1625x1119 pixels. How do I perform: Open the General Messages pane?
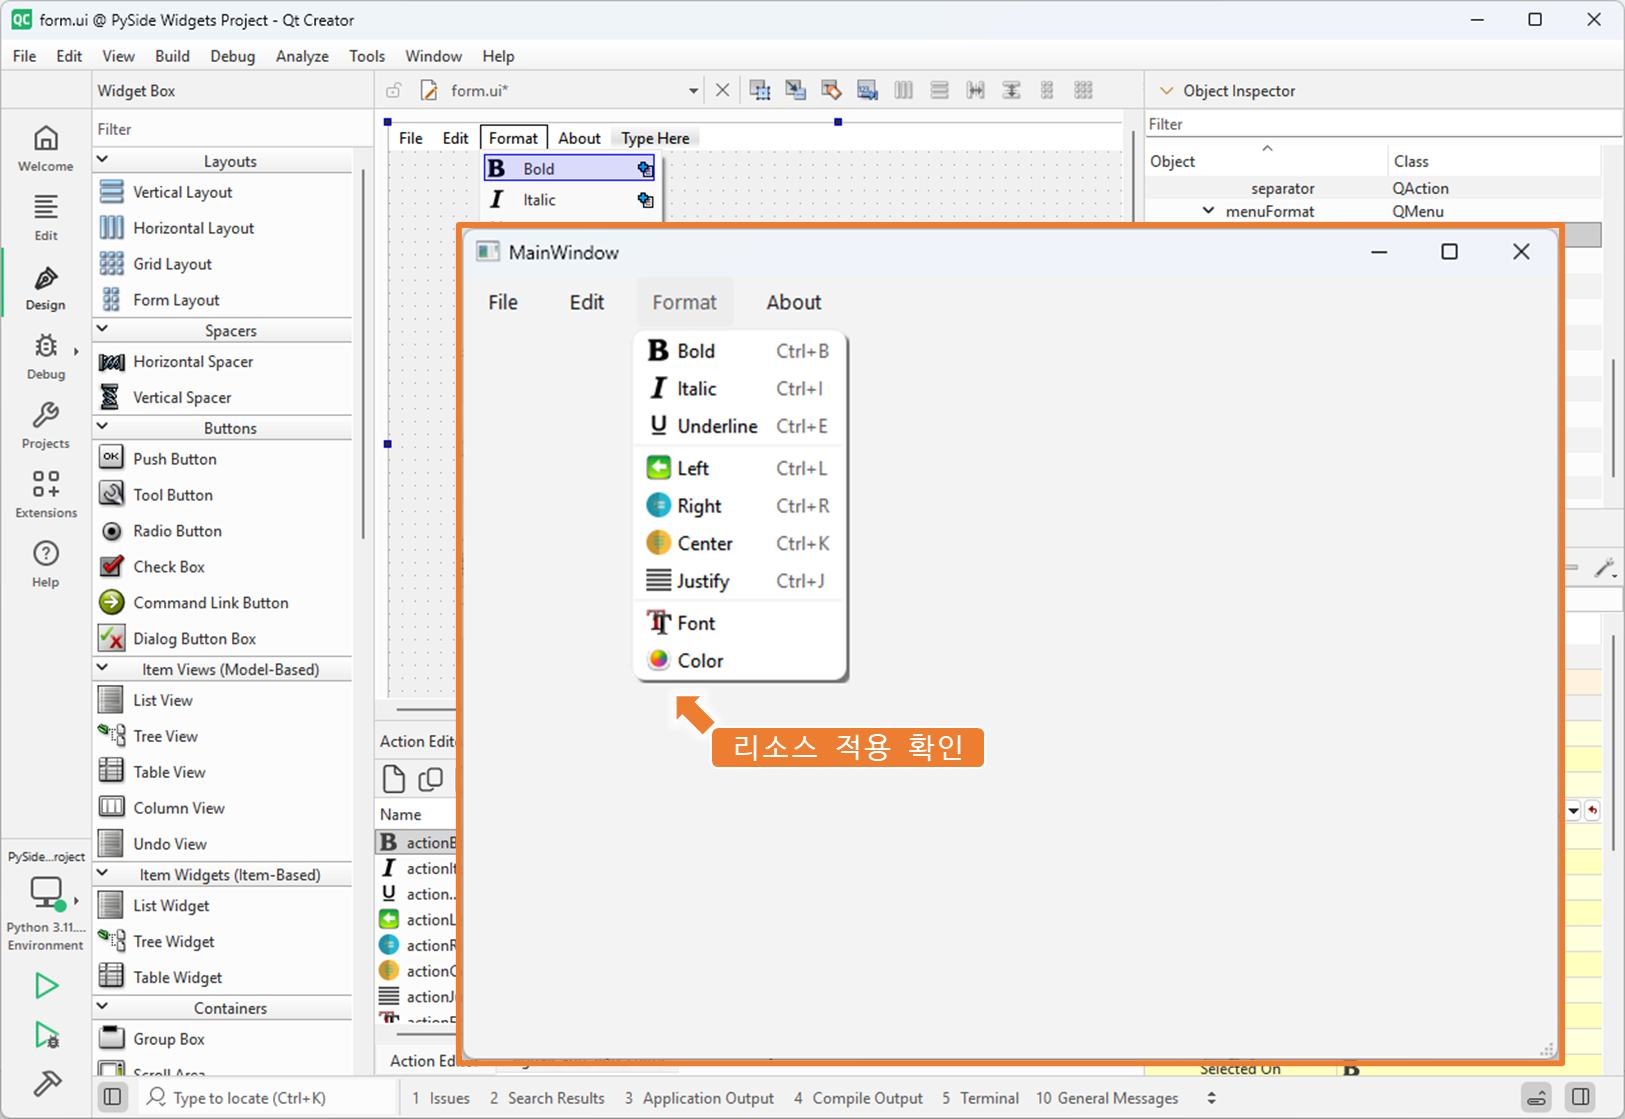tap(1107, 1097)
